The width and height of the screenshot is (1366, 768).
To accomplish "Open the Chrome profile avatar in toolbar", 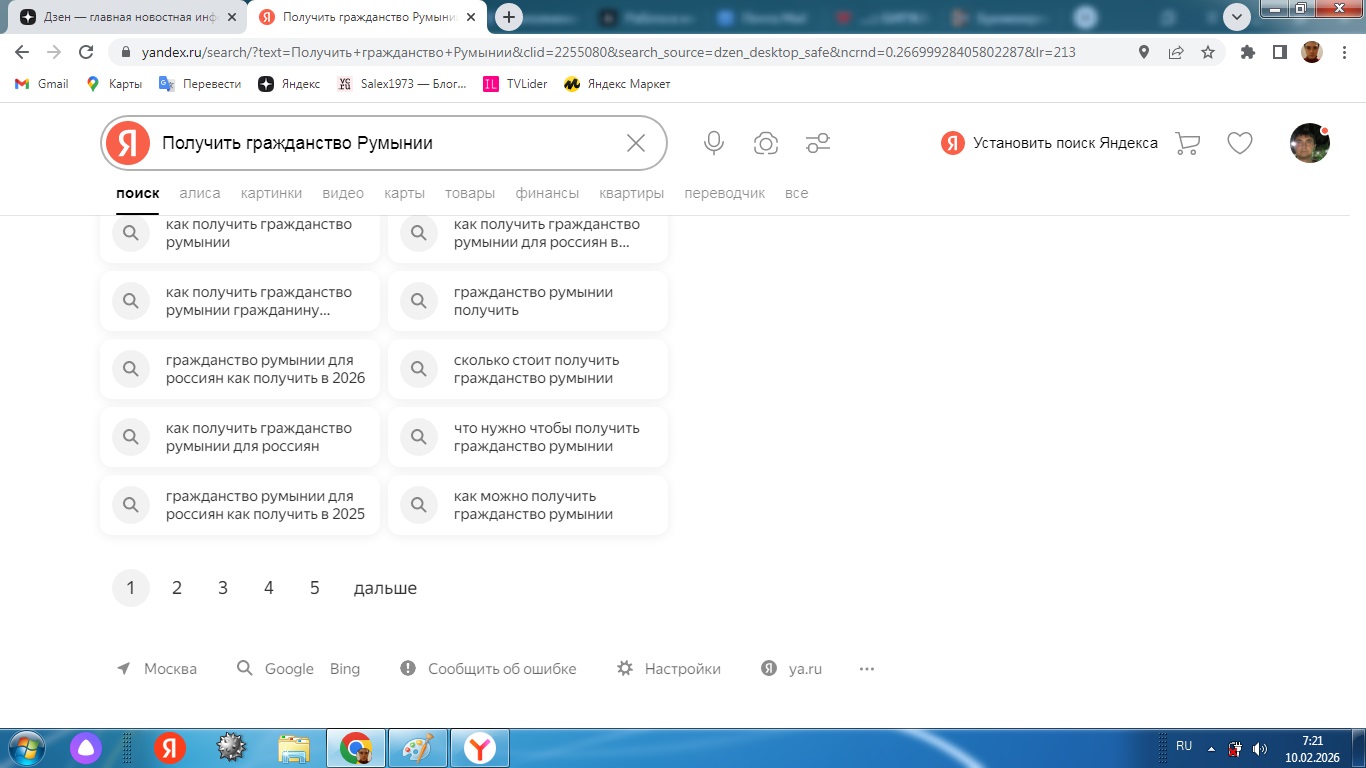I will pos(1312,52).
